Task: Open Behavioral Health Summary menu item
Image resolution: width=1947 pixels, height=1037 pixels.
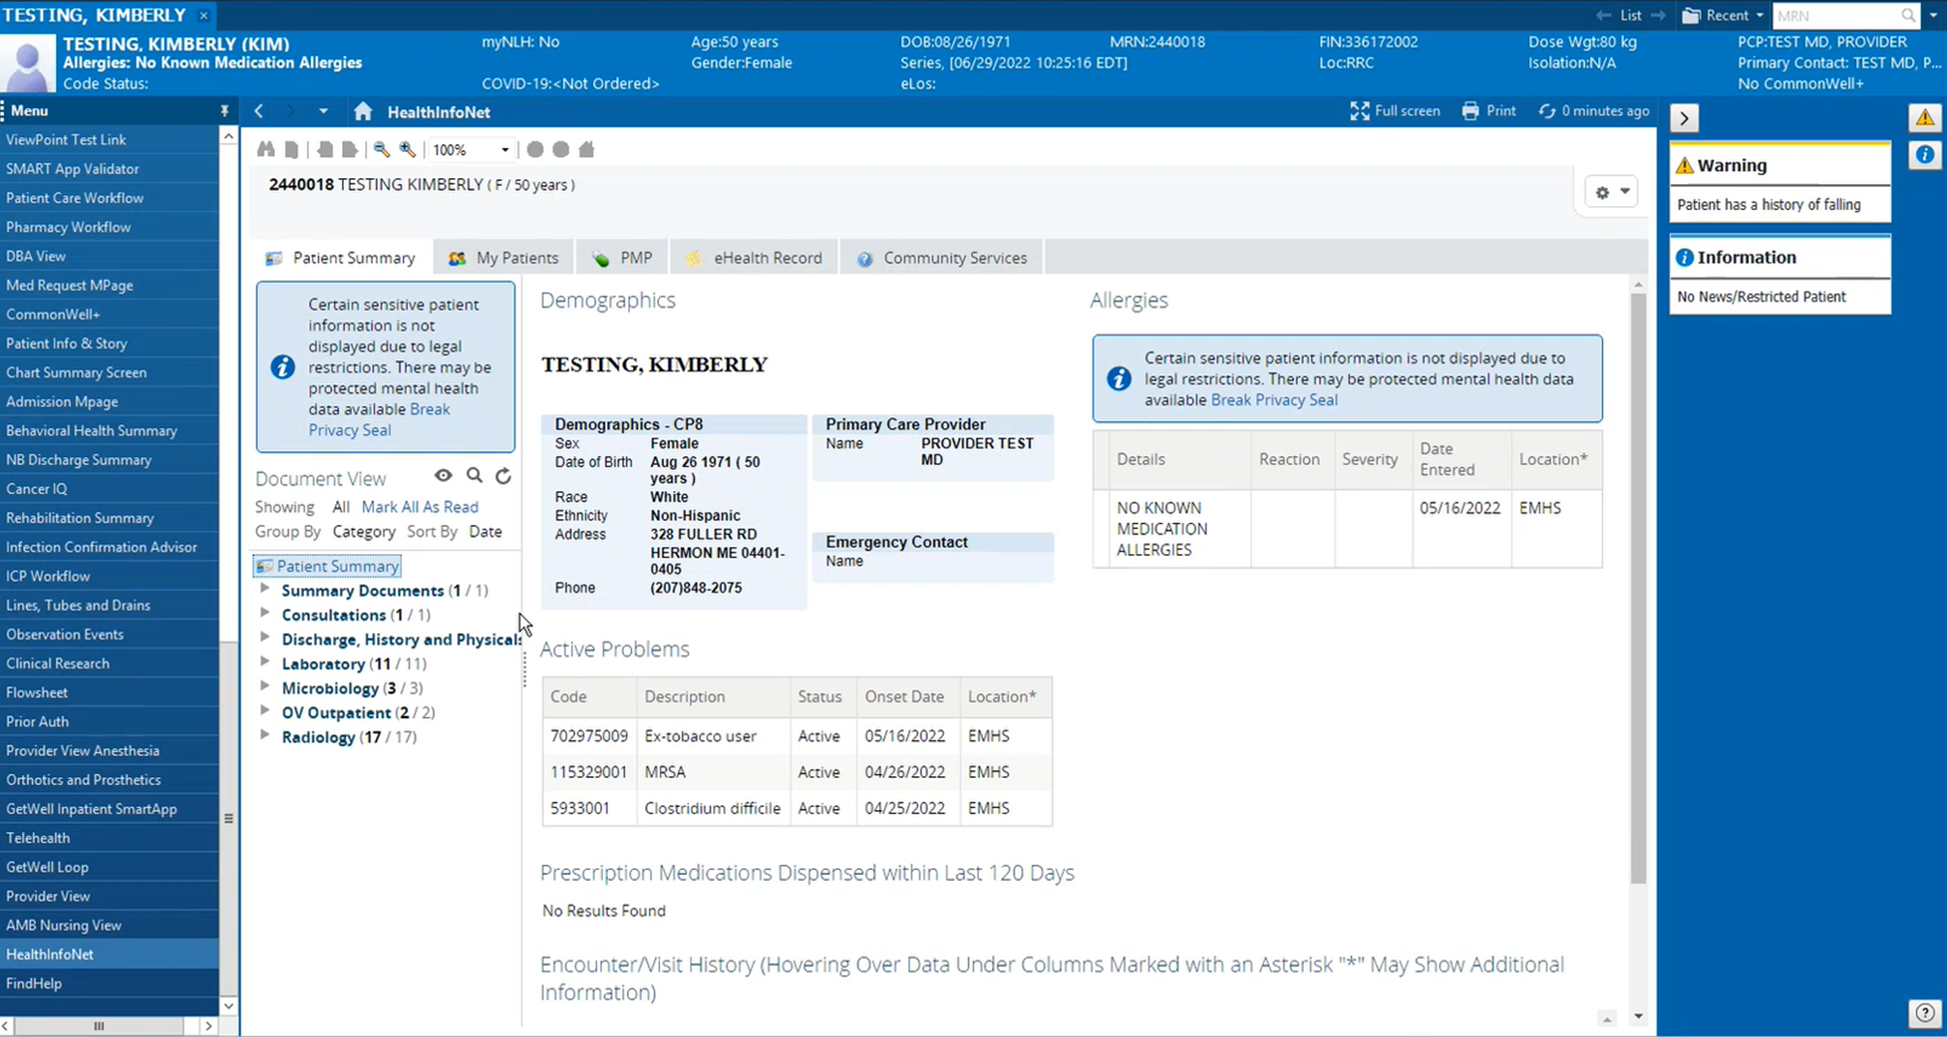Action: [x=91, y=431]
